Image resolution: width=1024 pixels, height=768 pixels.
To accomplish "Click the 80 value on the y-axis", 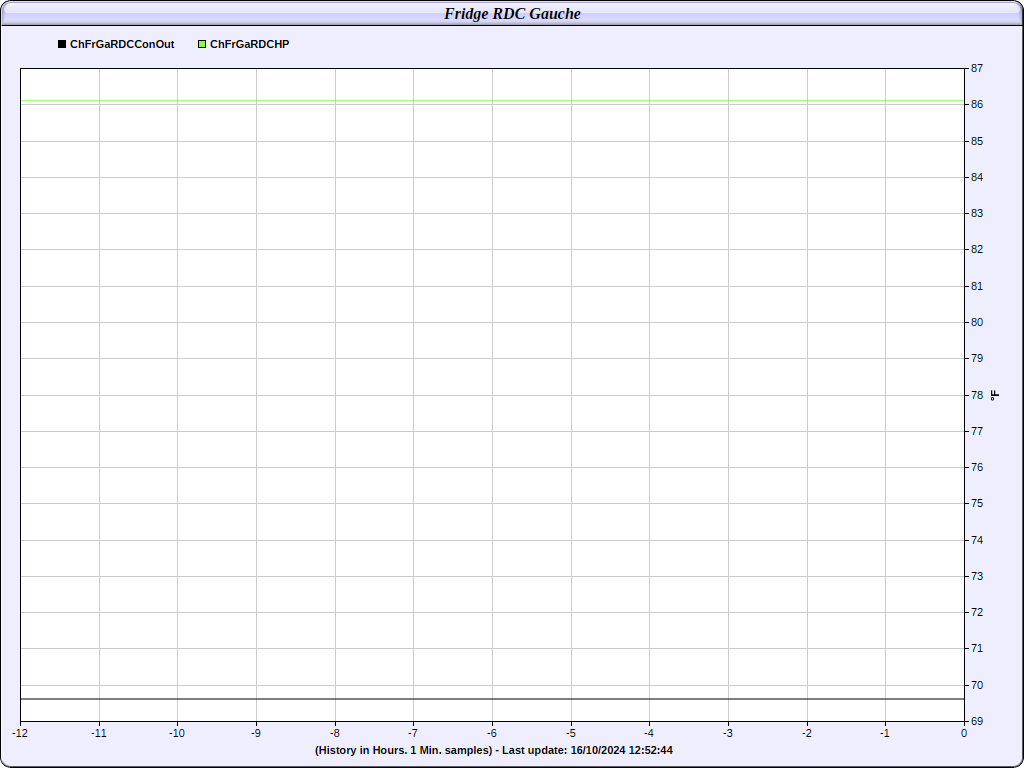I will (976, 322).
